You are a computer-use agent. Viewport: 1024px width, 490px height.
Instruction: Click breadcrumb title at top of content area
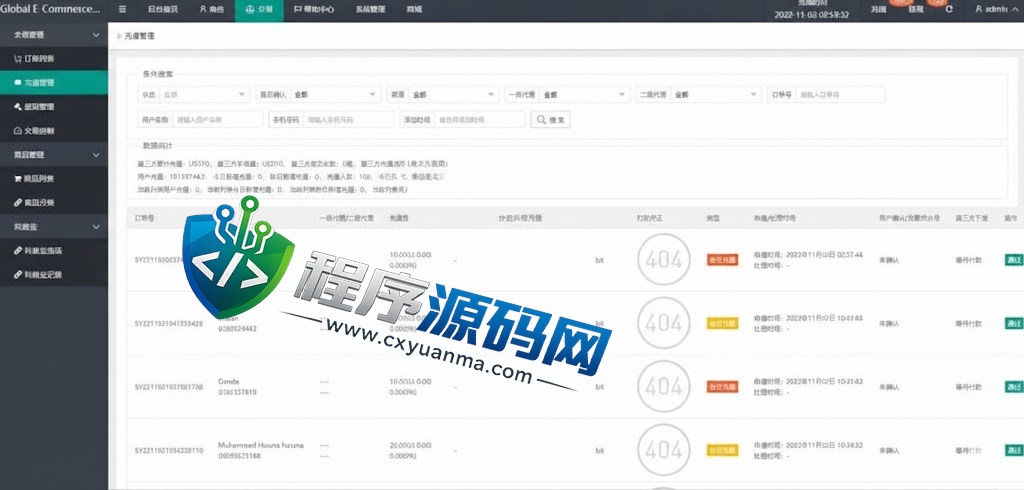(139, 37)
